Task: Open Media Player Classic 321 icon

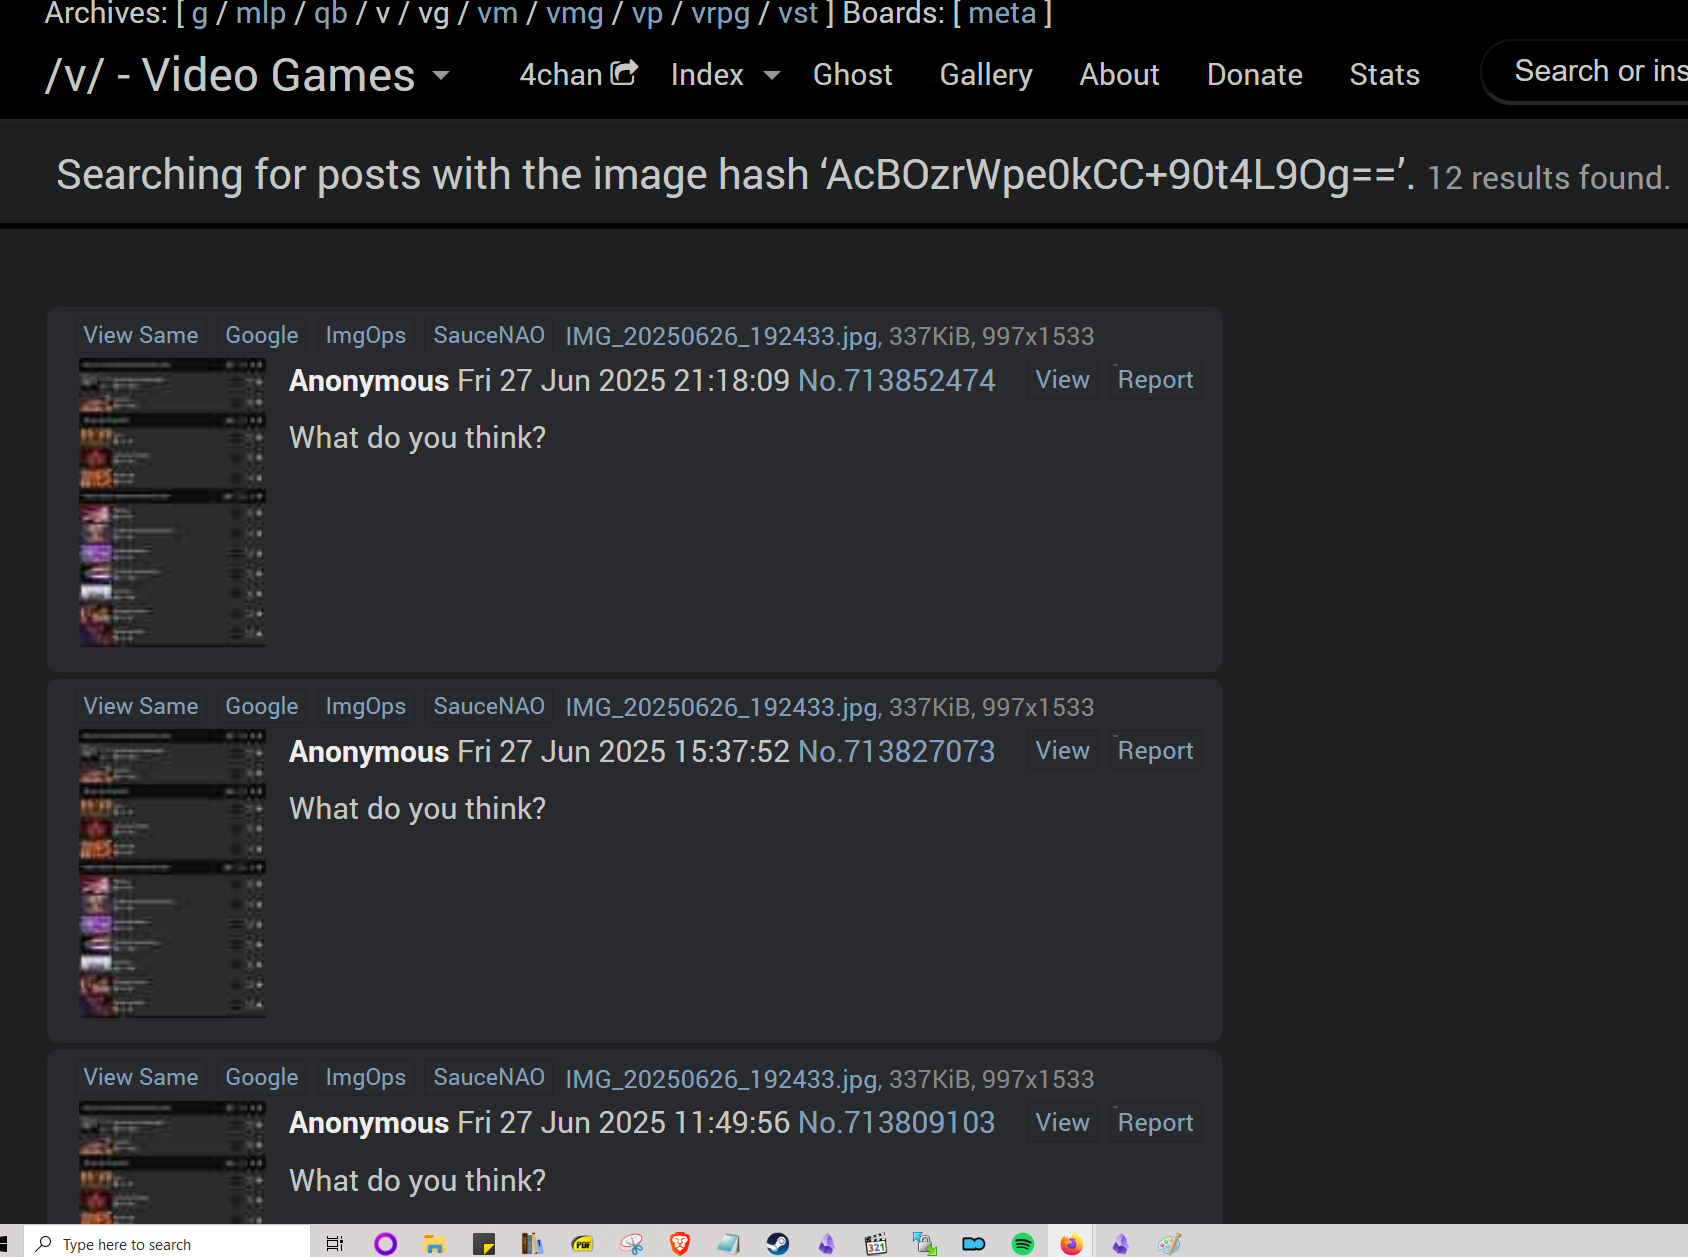Action: tap(876, 1244)
